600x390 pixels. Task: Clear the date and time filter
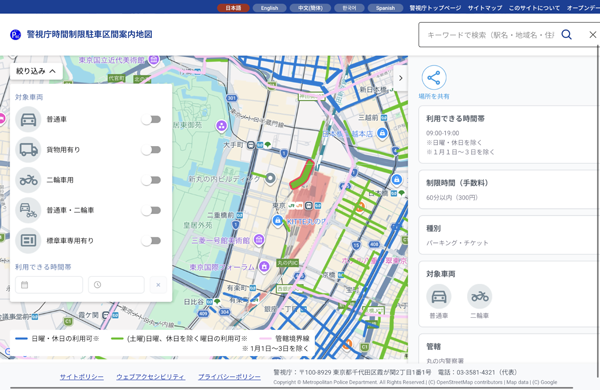click(x=158, y=285)
